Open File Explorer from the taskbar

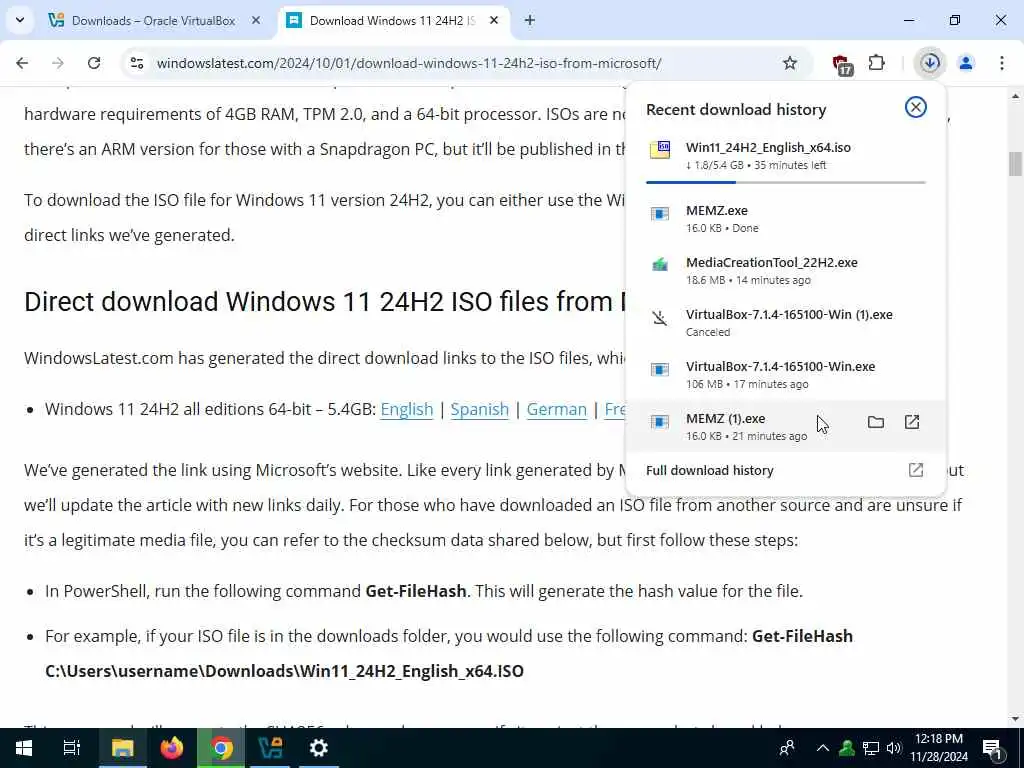point(122,748)
